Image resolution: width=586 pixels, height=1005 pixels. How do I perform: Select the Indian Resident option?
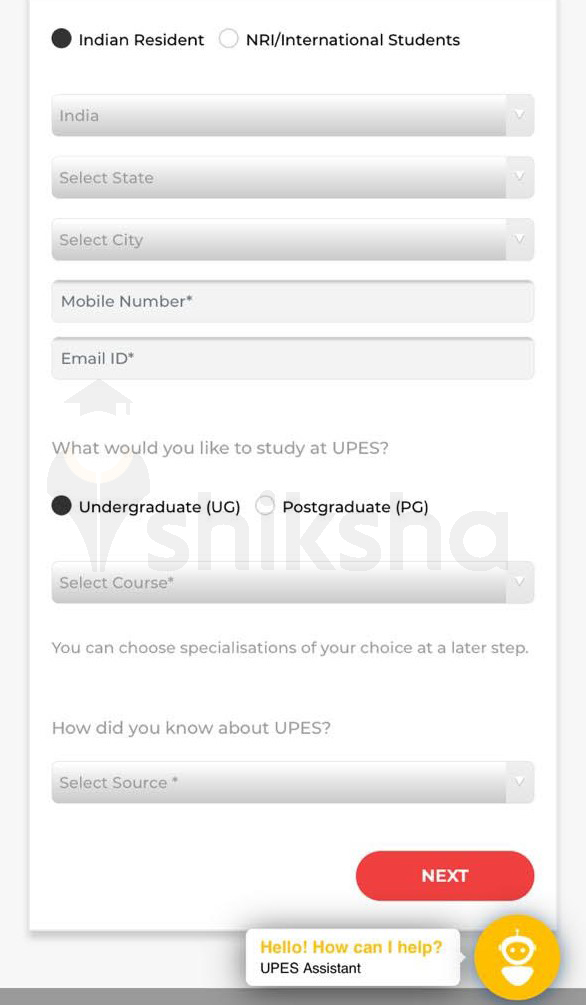(62, 39)
